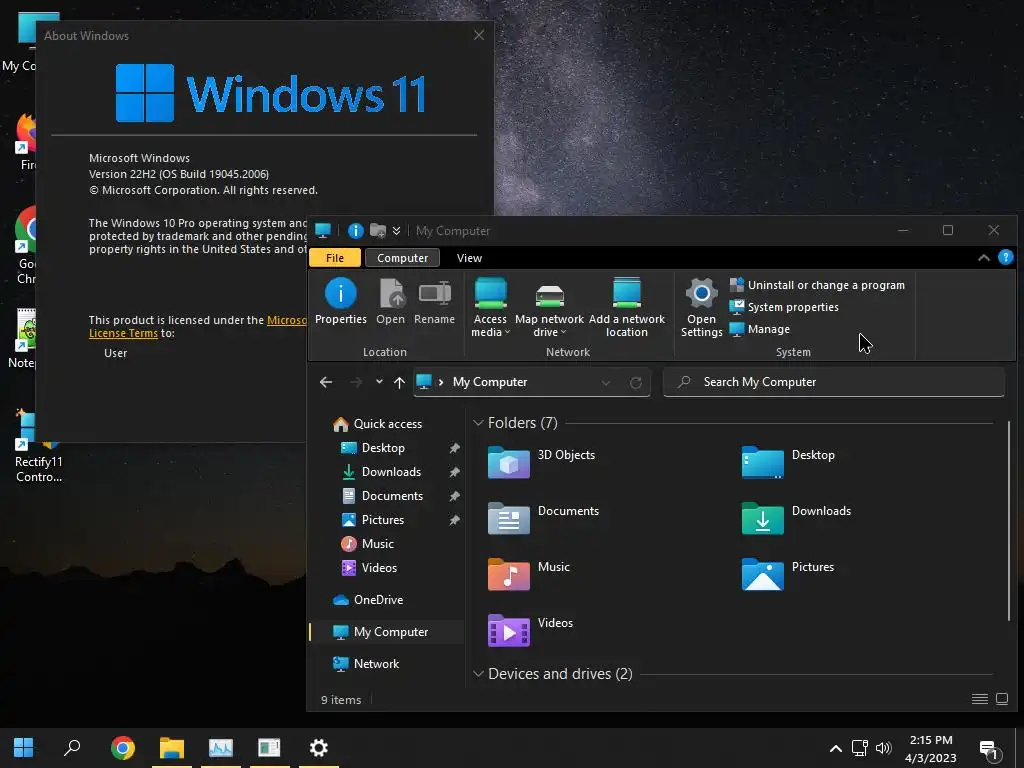
Task: Click the Rename ribbon button
Action: tap(434, 300)
